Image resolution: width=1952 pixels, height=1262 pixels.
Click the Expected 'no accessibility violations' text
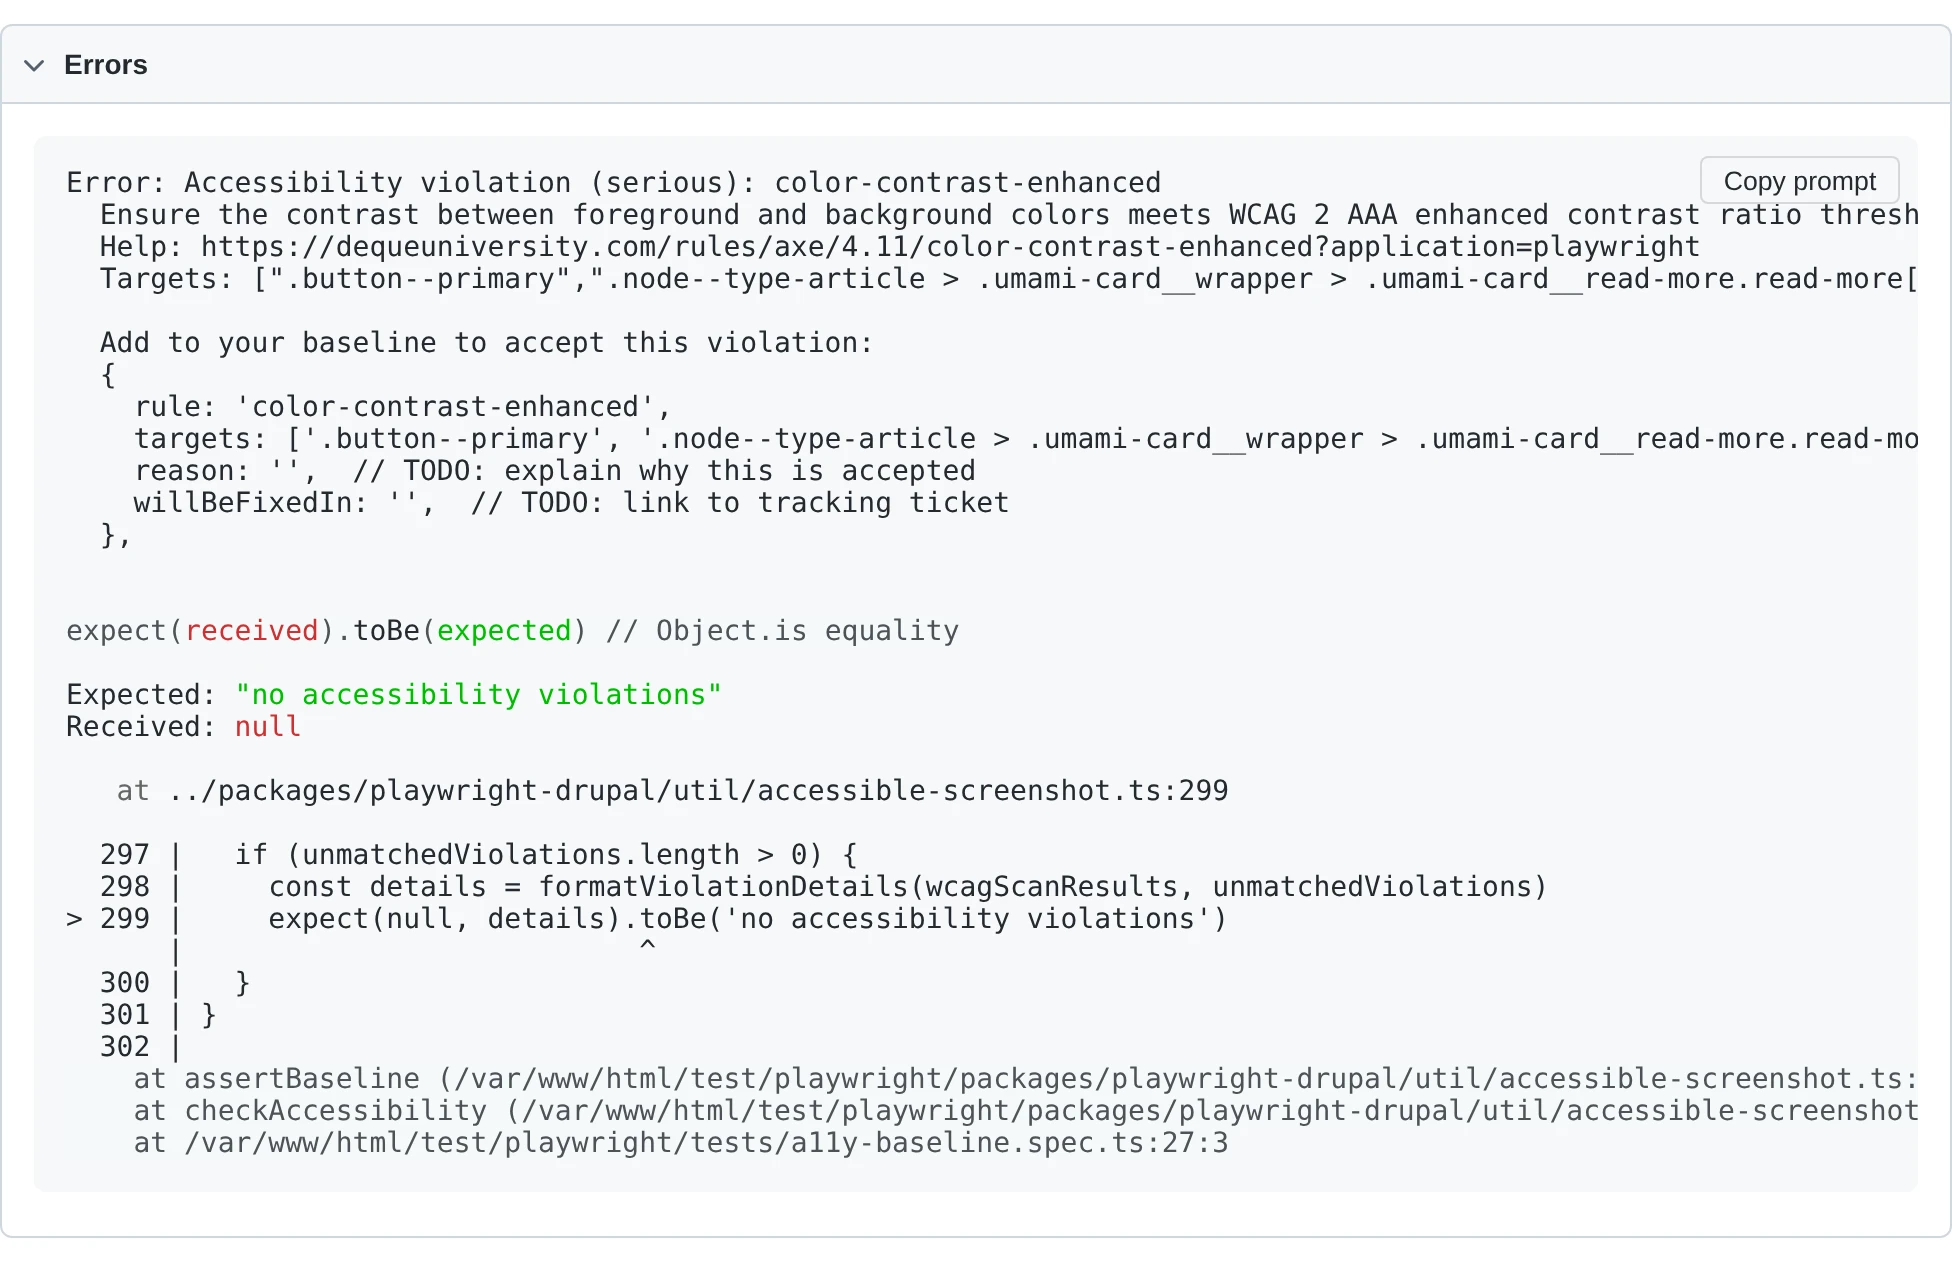point(477,694)
